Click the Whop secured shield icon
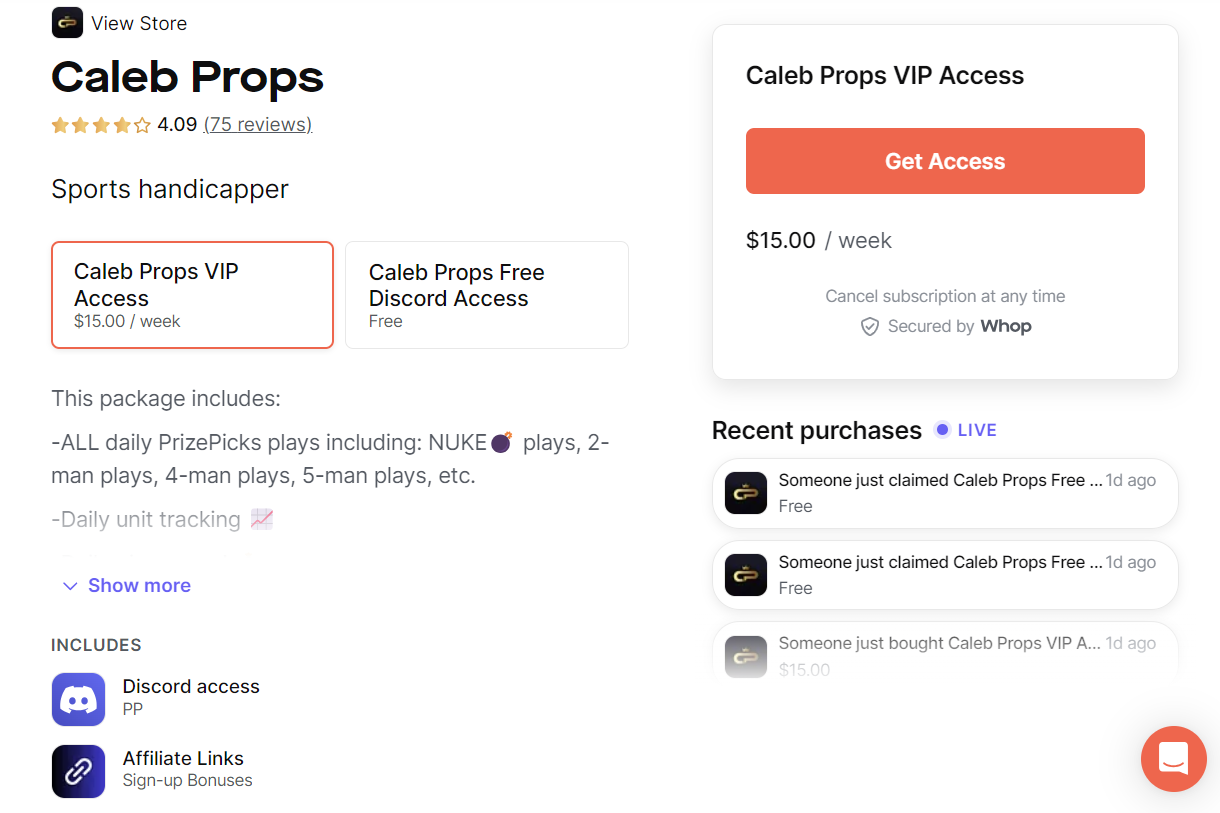This screenshot has height=813, width=1220. coord(870,326)
